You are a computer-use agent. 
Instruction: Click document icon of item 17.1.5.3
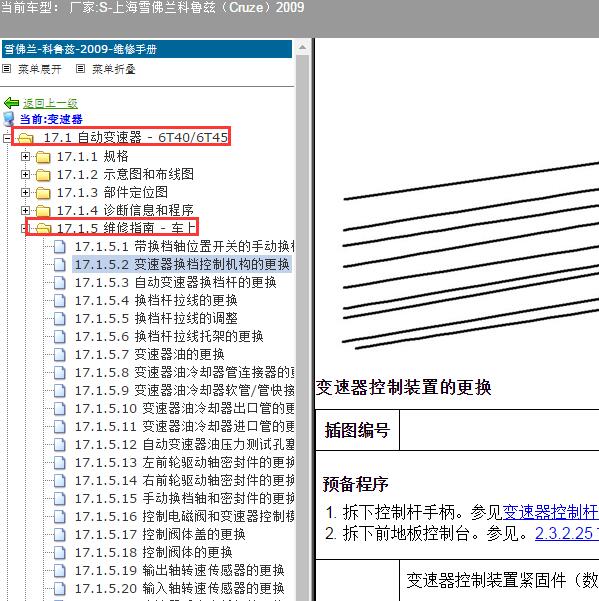tap(59, 282)
